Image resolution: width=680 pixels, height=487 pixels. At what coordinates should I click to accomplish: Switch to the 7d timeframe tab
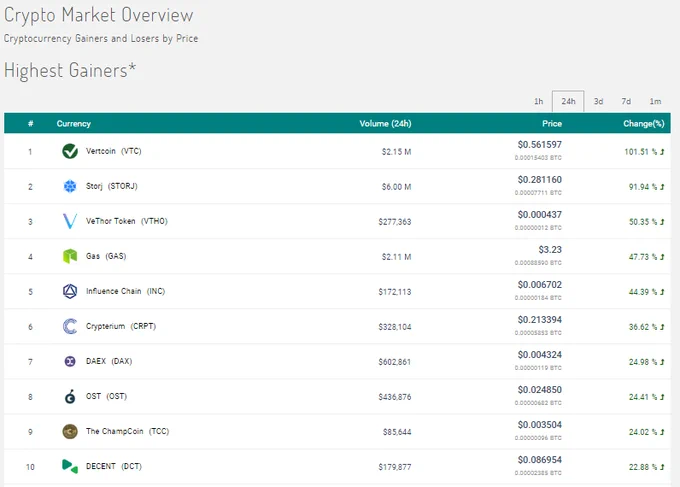click(626, 101)
